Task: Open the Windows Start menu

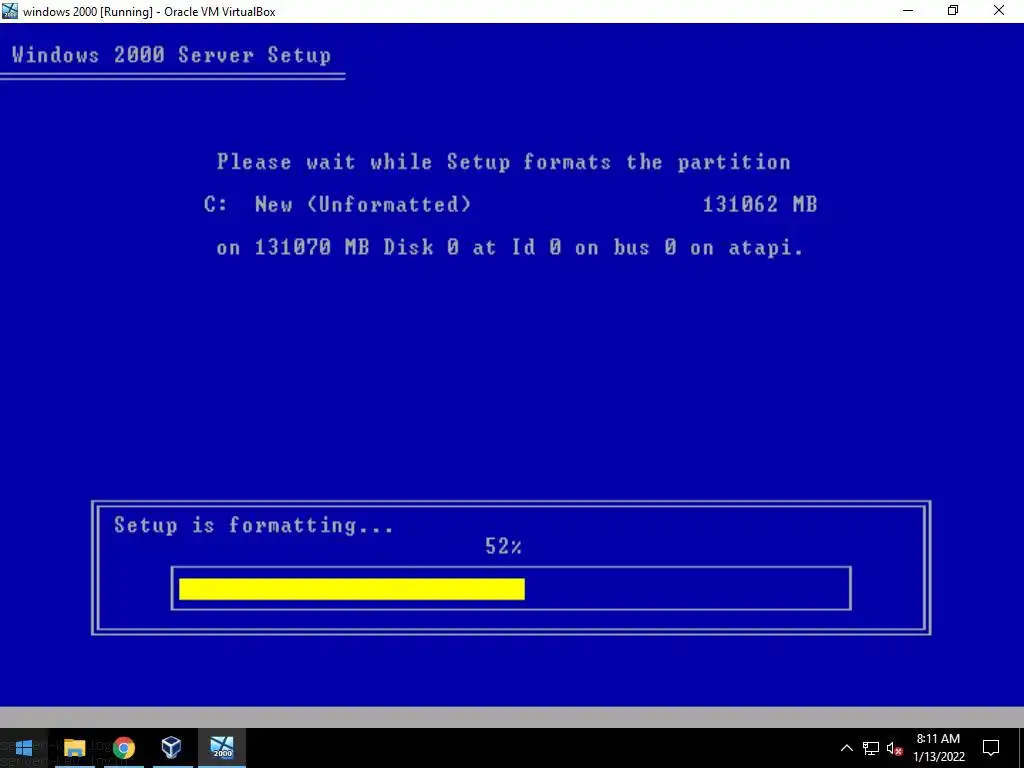Action: pos(24,748)
